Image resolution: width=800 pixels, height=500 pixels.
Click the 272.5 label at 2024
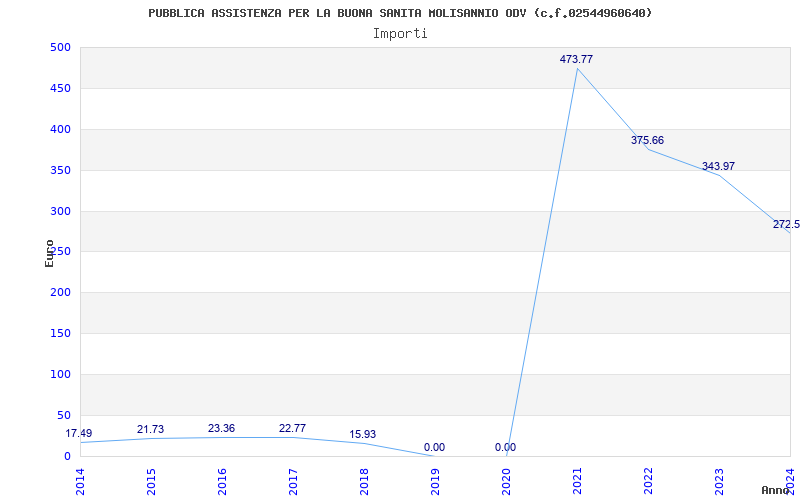[786, 224]
